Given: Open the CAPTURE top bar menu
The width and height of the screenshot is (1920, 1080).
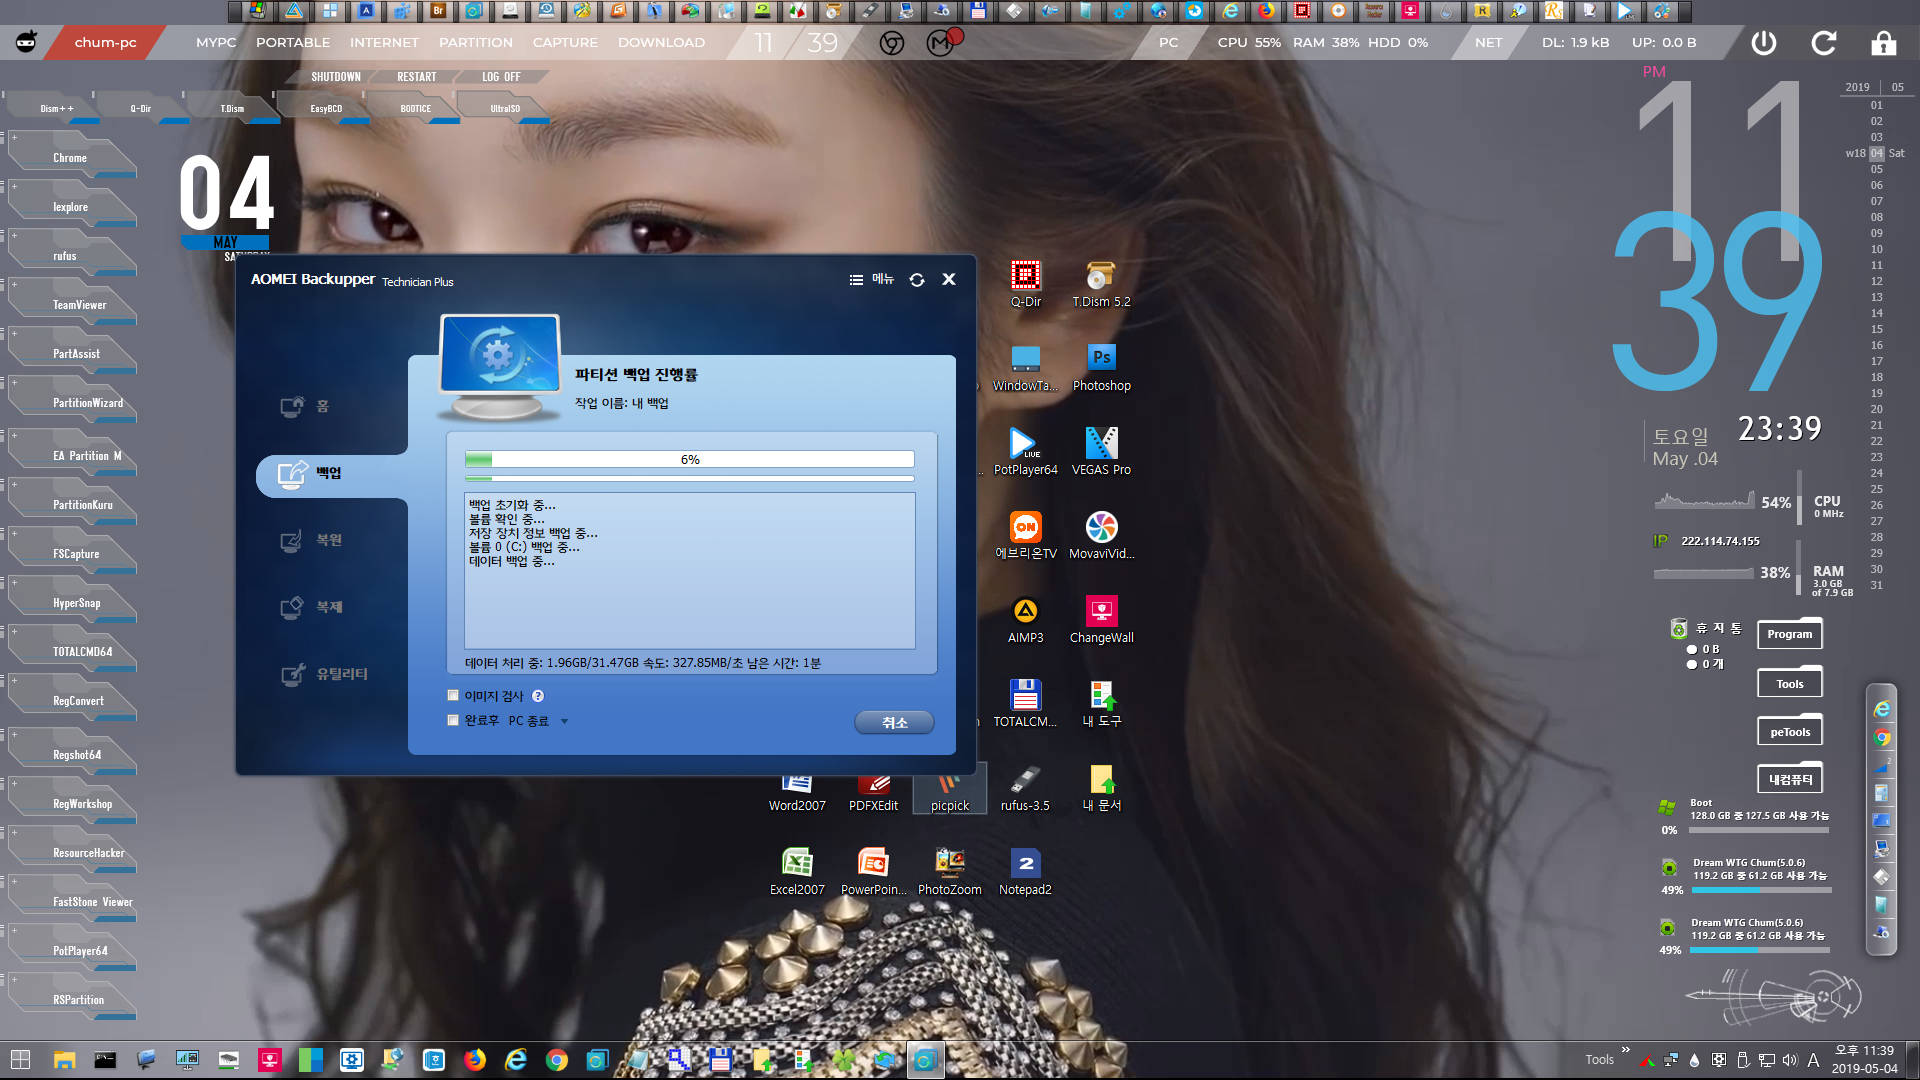Looking at the screenshot, I should click(565, 43).
